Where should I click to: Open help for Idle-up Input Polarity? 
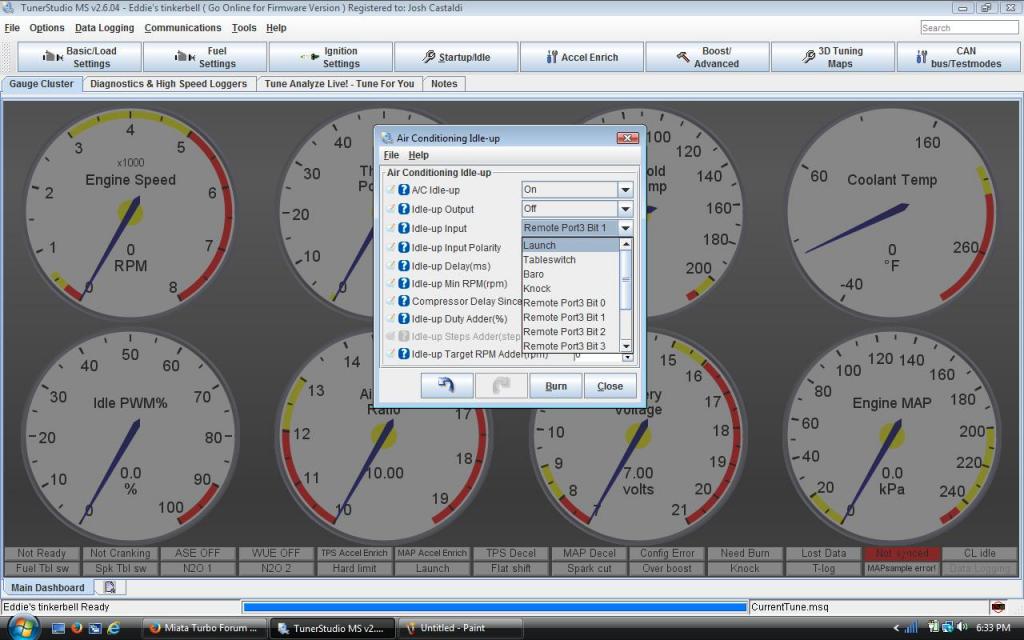coord(404,248)
